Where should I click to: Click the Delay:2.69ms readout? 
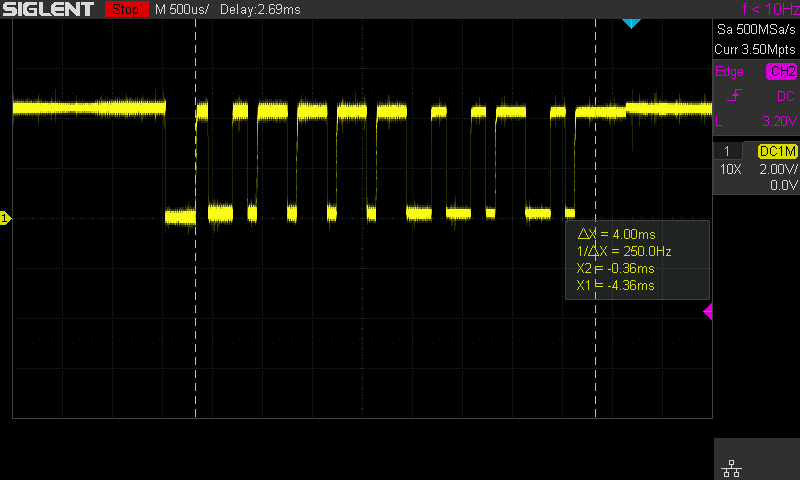click(x=252, y=9)
